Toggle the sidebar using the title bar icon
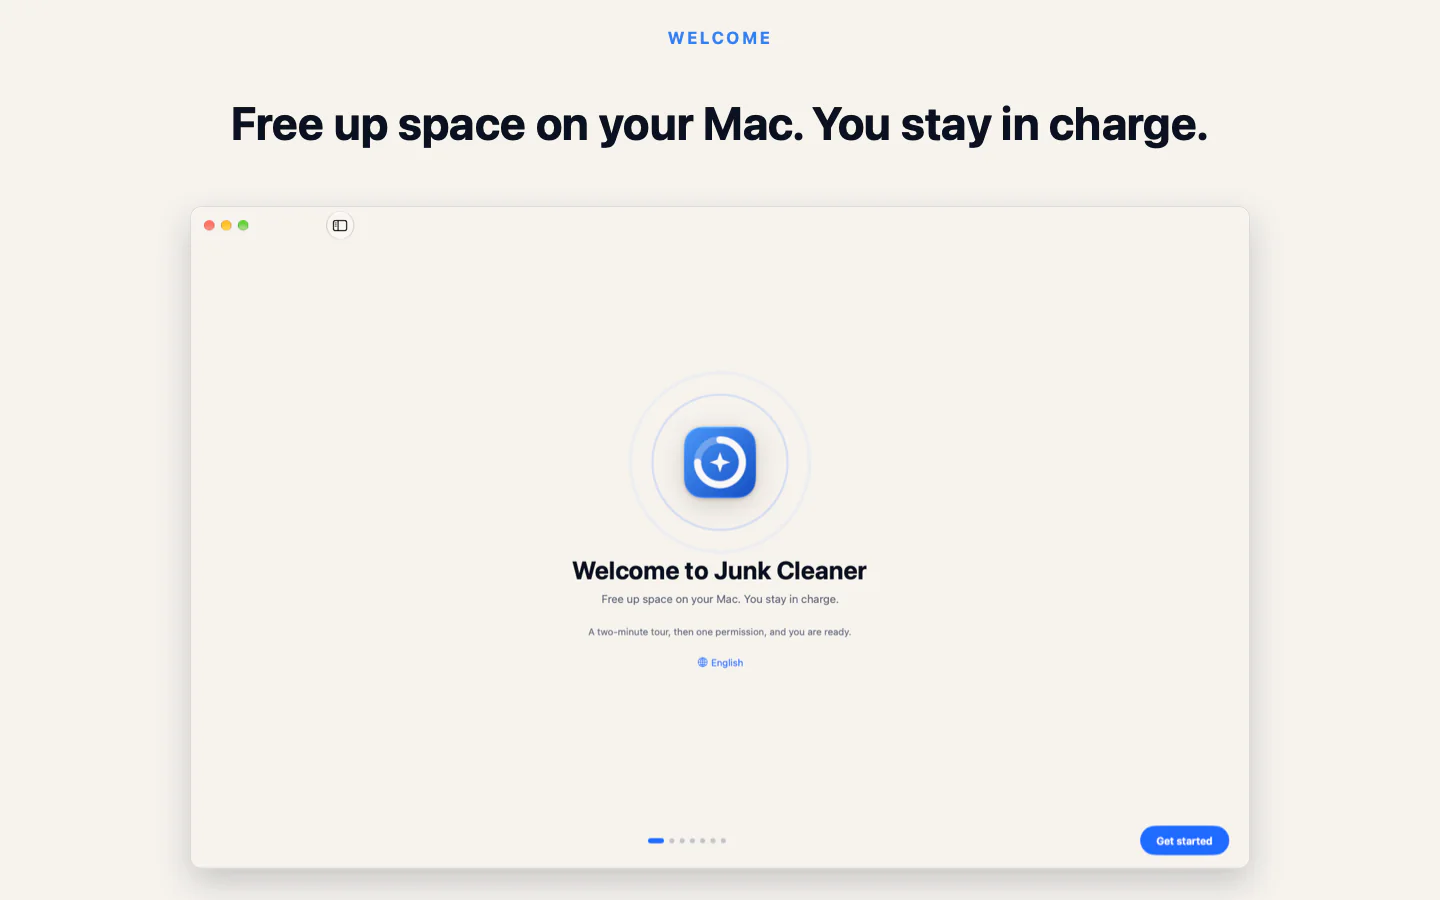1440x900 pixels. tap(340, 226)
